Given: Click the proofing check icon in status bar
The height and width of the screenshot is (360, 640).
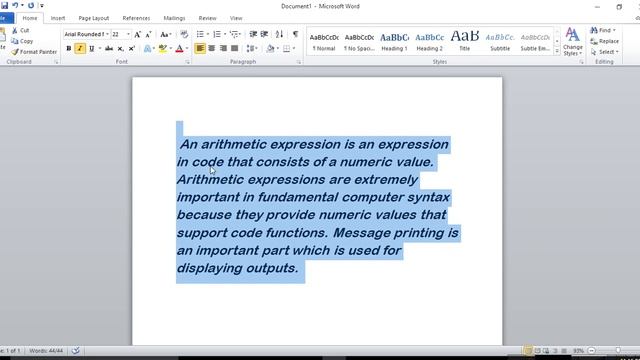Looking at the screenshot, I should pos(76,351).
